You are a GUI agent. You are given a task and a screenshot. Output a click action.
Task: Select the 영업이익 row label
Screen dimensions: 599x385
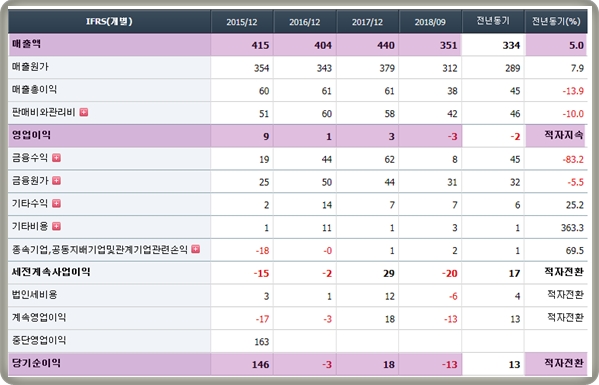(31, 135)
